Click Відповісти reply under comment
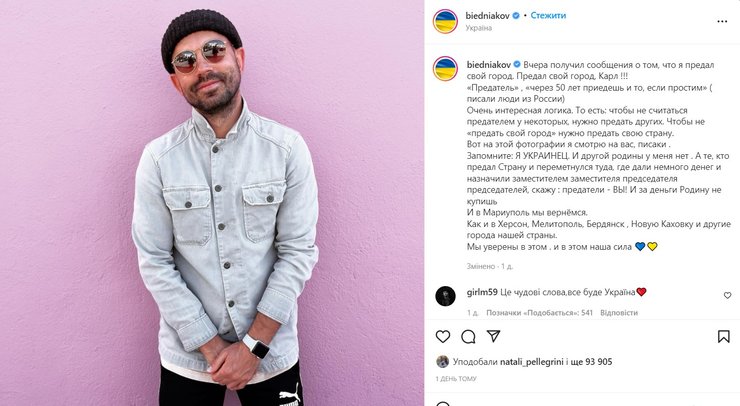740x406 pixels. tap(619, 313)
